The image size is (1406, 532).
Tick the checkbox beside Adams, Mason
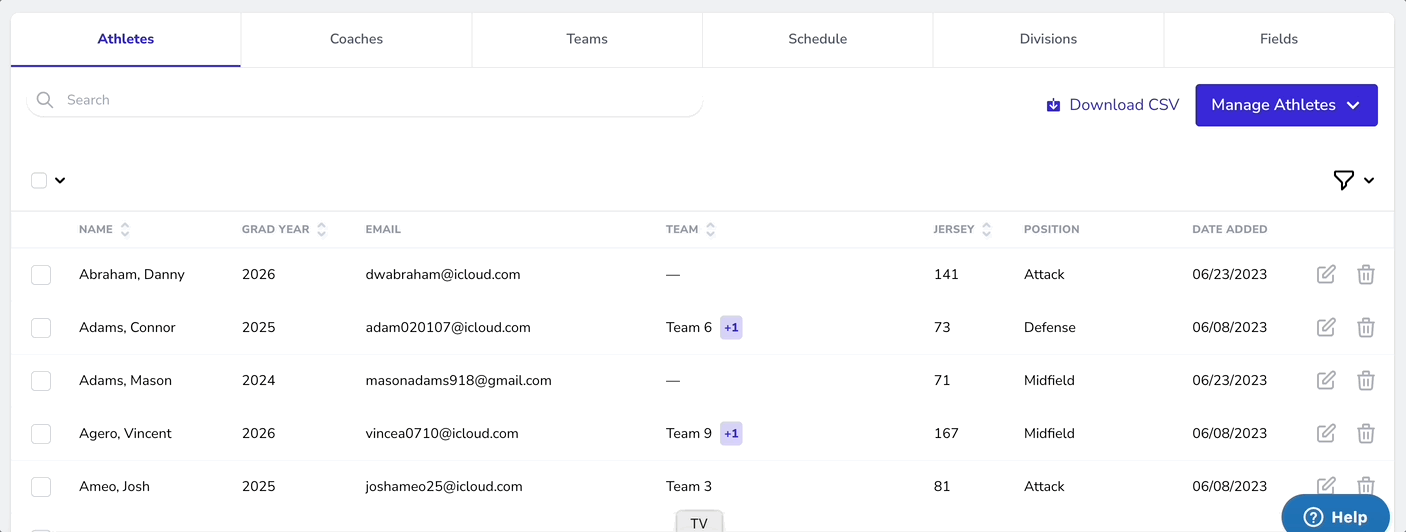point(41,380)
